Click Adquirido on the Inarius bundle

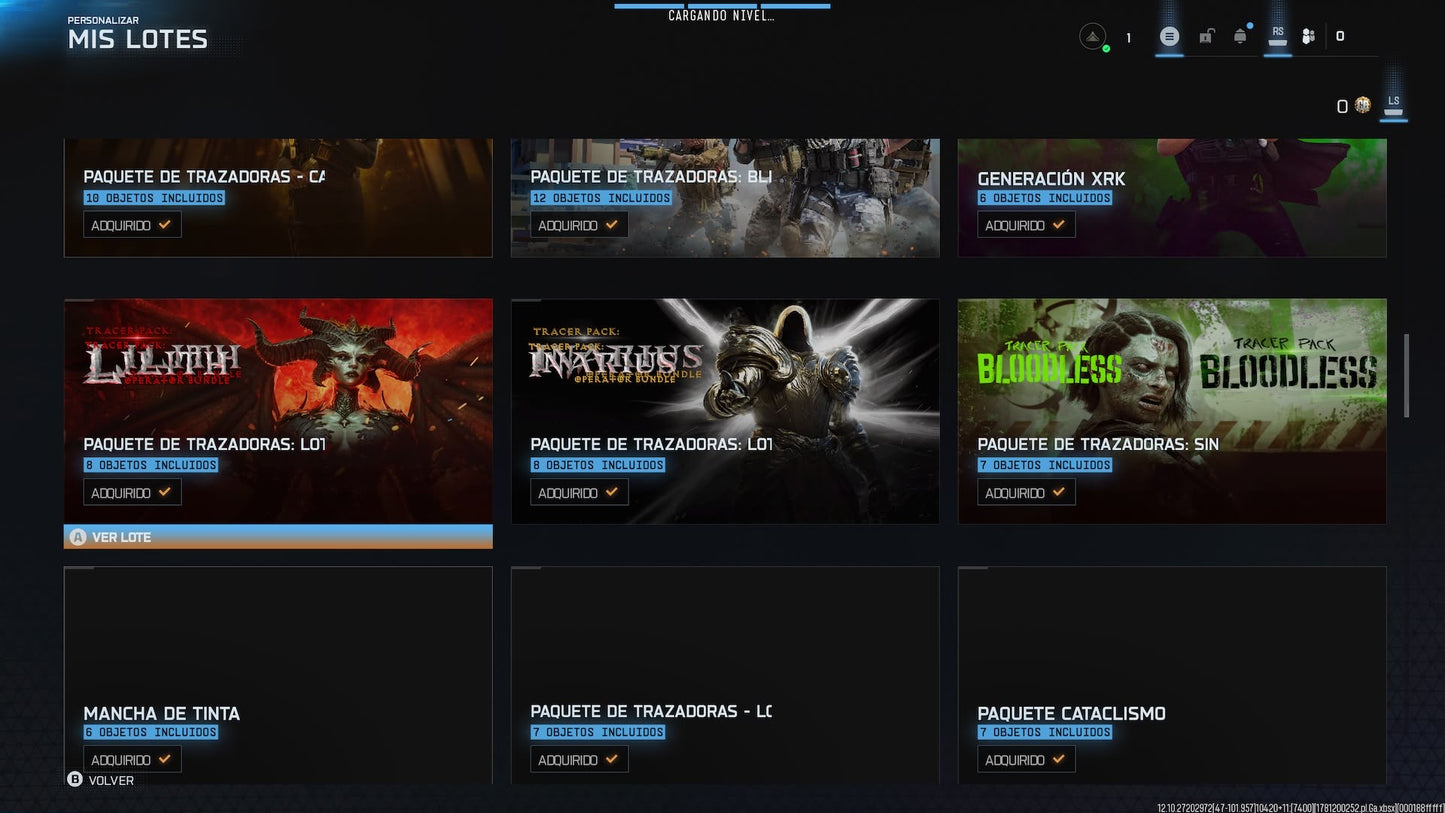tap(579, 492)
